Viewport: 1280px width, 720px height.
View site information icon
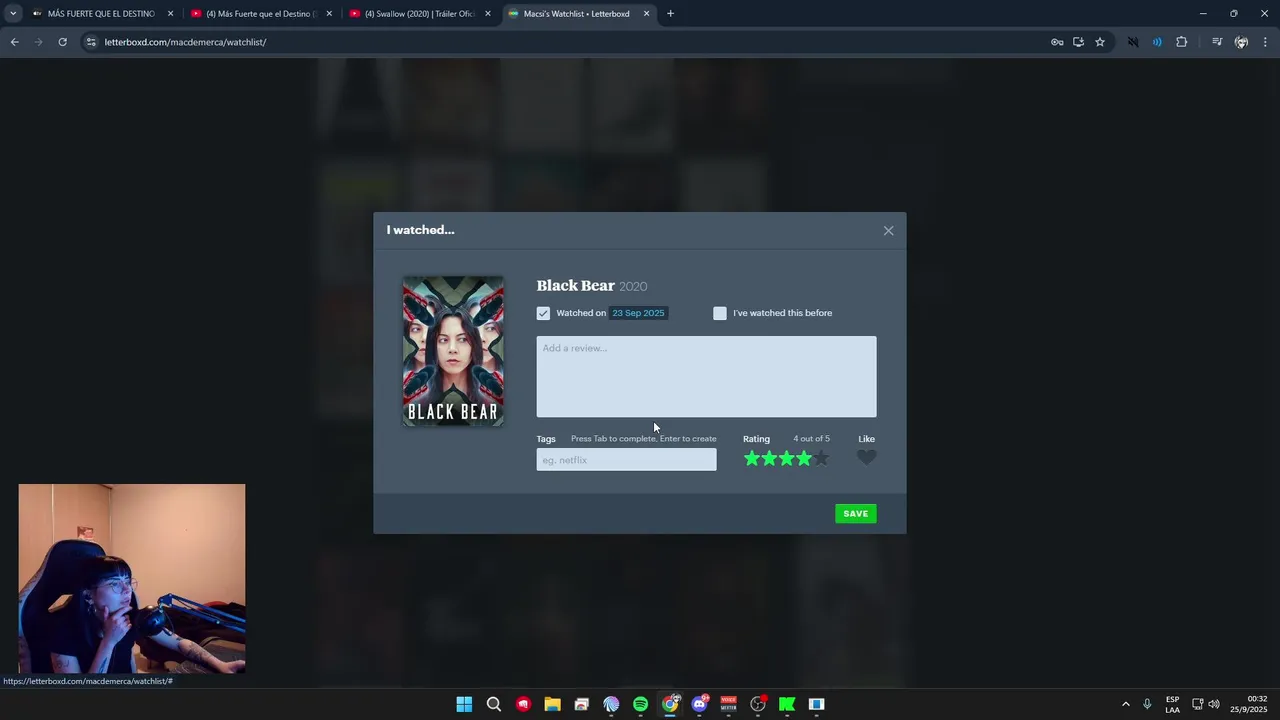[x=91, y=42]
